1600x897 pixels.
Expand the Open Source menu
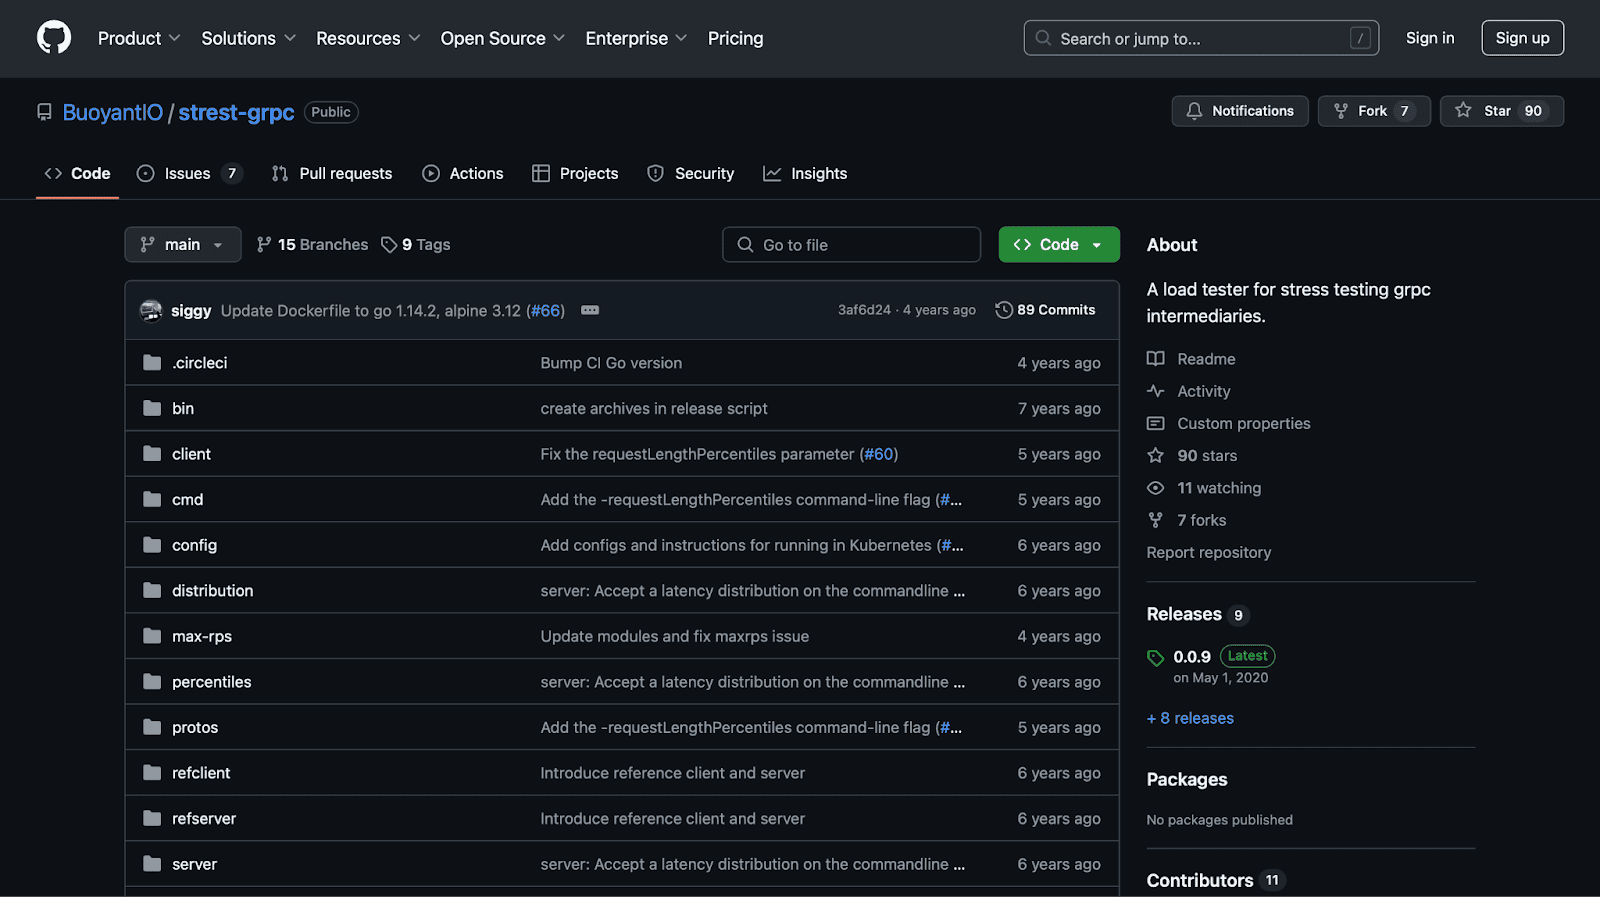point(503,38)
